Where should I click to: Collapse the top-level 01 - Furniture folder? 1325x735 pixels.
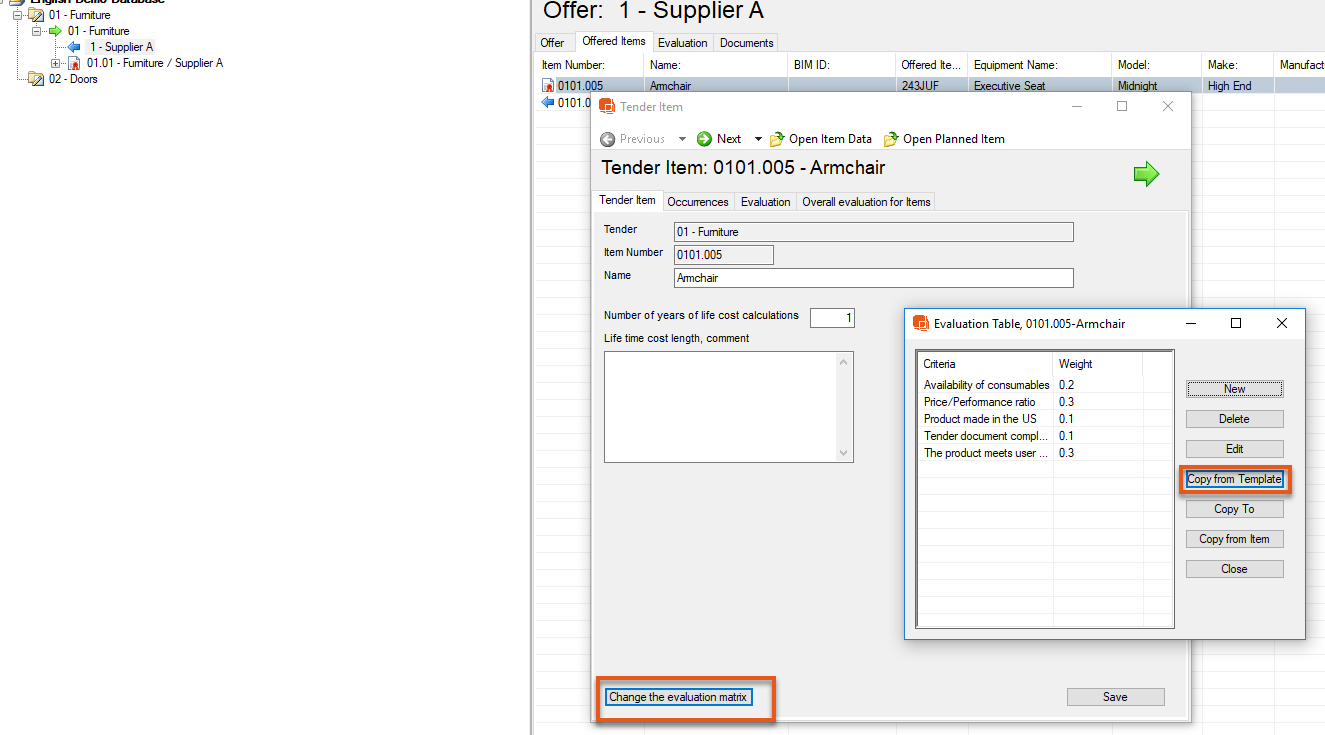tap(17, 15)
